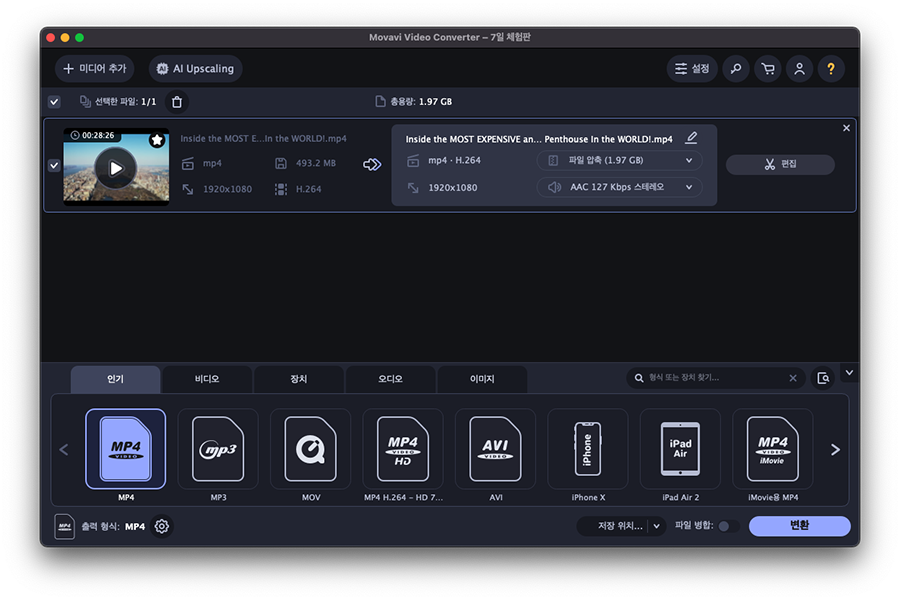The width and height of the screenshot is (900, 600).
Task: Select the iPhone X preset
Action: click(588, 449)
